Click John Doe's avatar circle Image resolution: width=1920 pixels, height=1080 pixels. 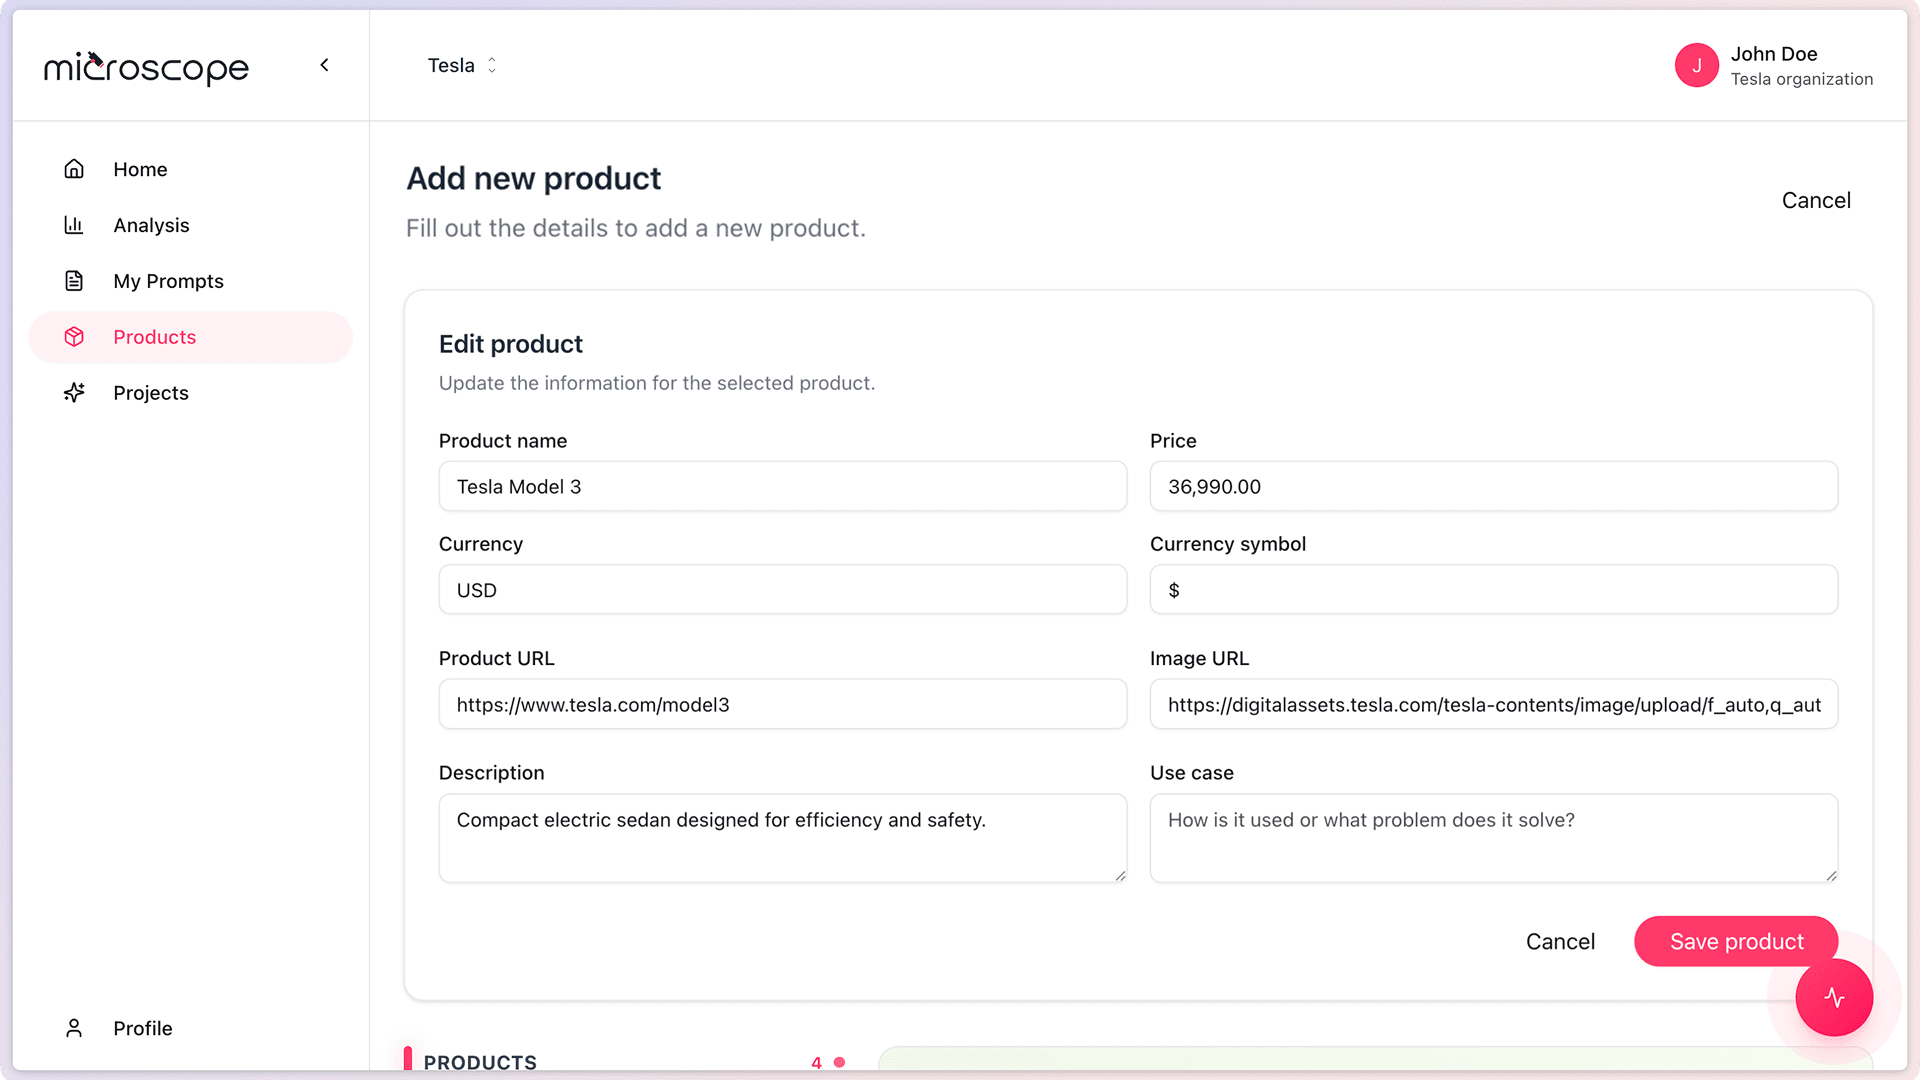pos(1697,65)
